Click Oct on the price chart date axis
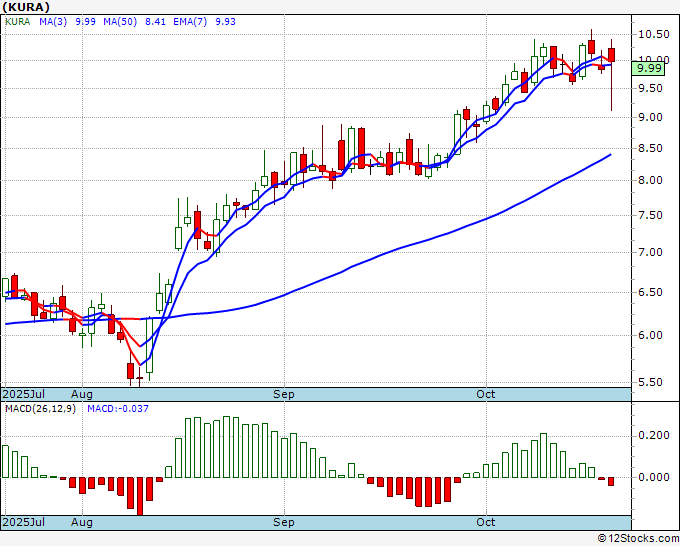 [485, 394]
